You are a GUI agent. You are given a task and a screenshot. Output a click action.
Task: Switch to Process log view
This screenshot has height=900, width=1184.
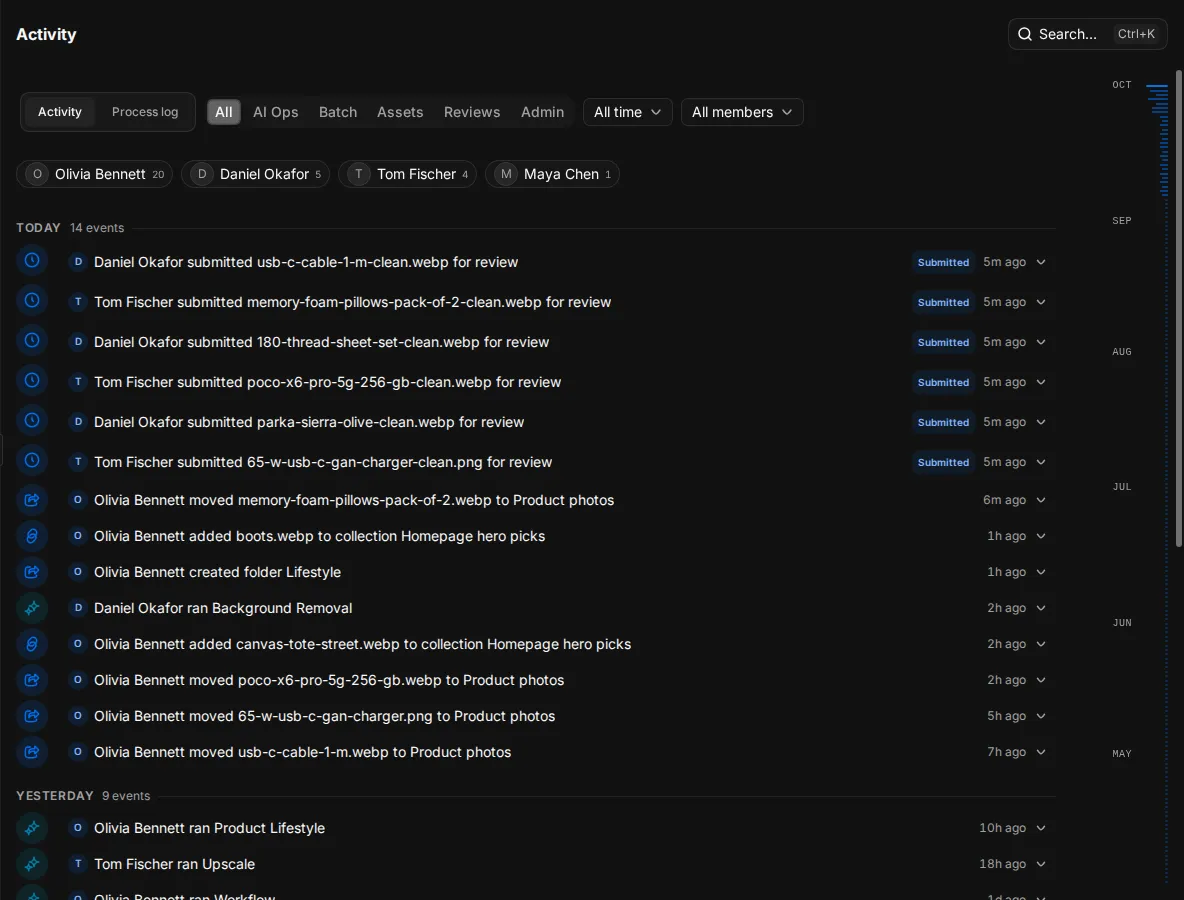(x=145, y=112)
